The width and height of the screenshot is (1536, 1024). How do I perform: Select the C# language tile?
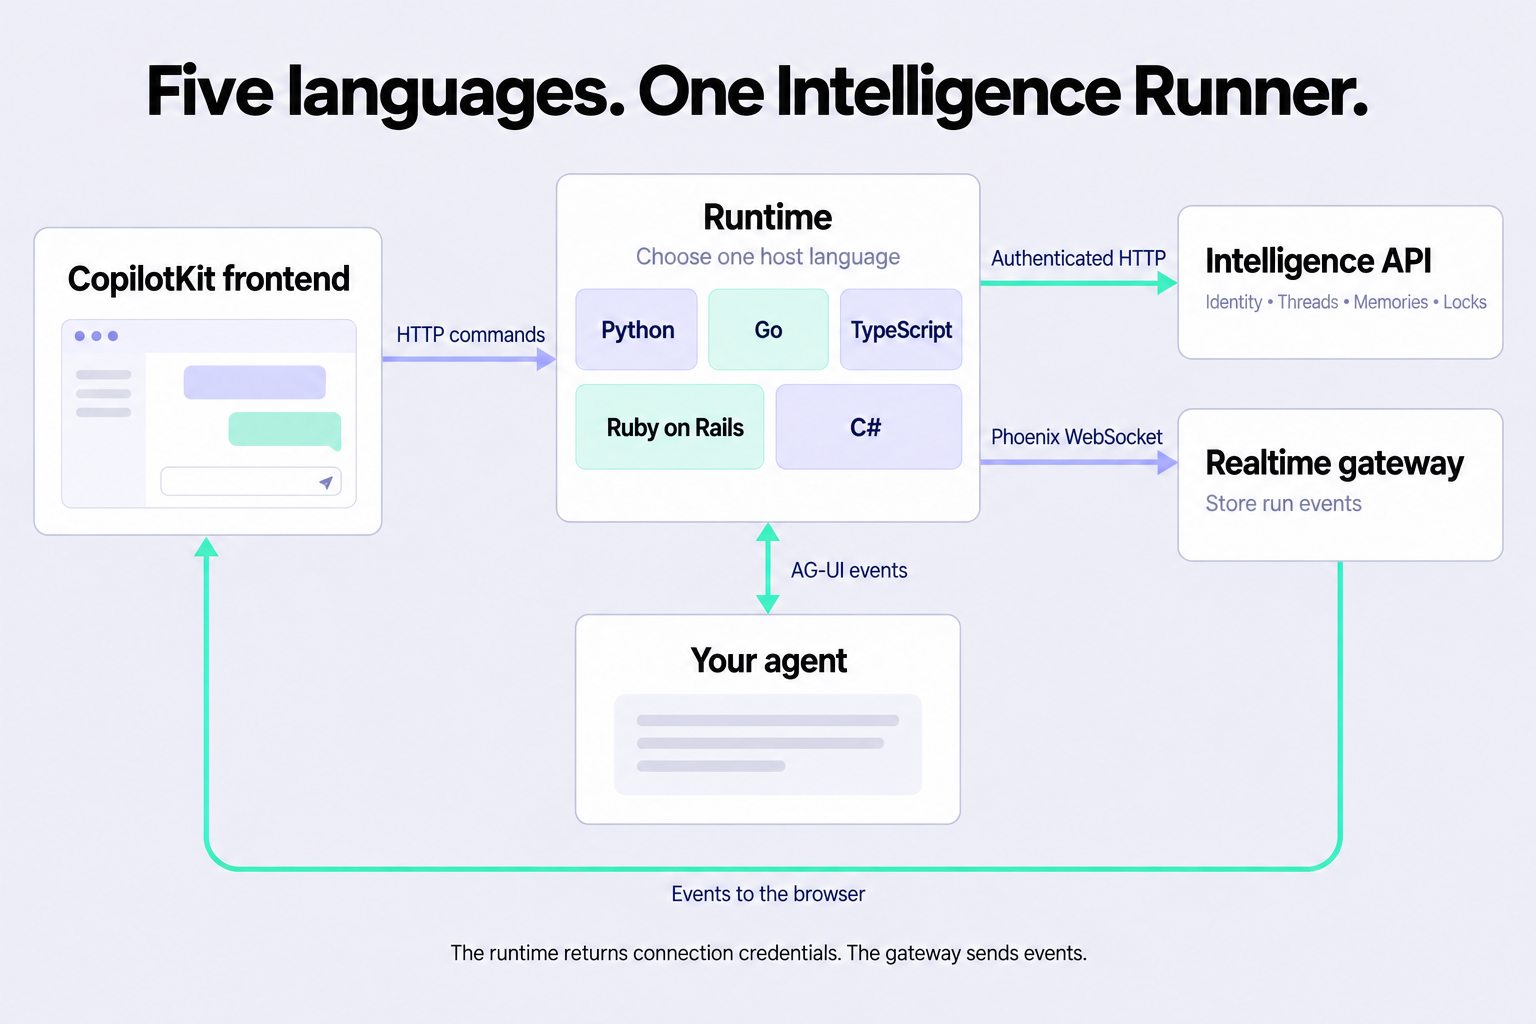(869, 427)
